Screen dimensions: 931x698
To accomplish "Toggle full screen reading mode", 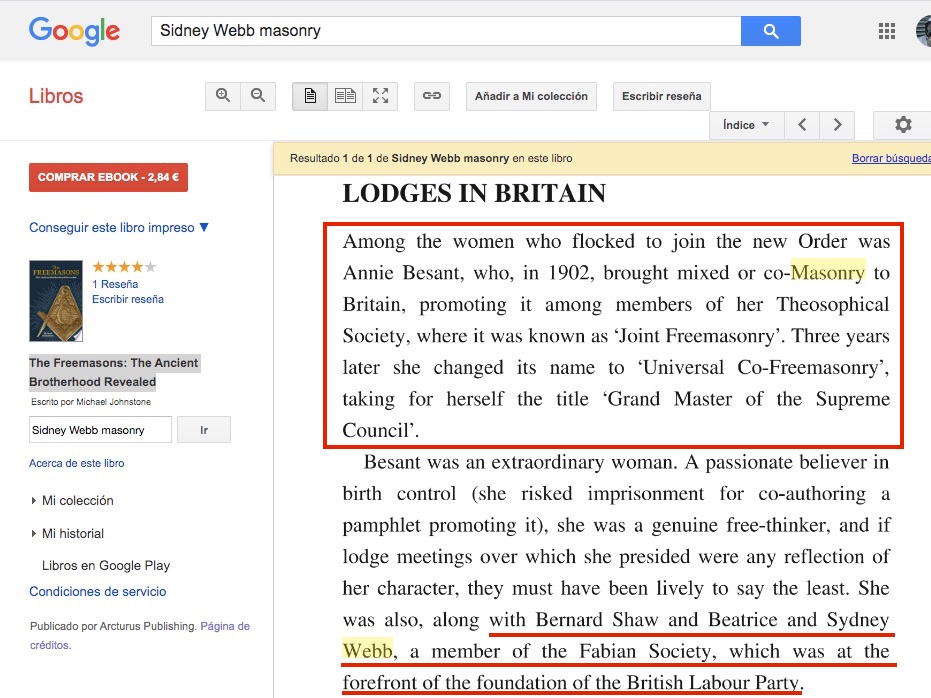I will tap(380, 96).
